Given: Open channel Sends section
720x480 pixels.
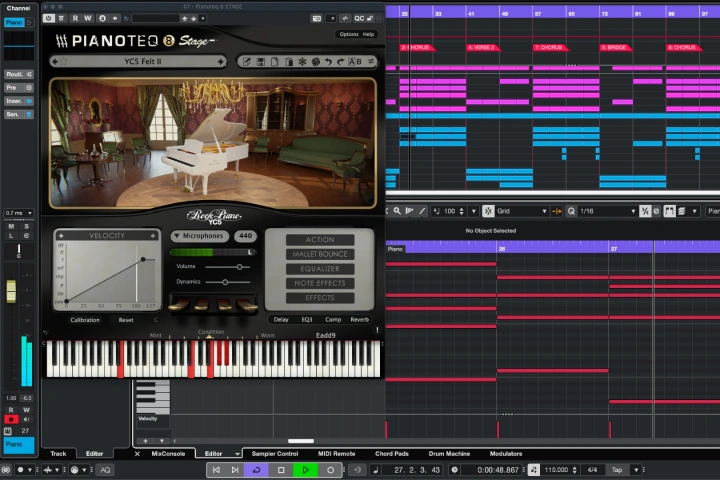Looking at the screenshot, I should pyautogui.click(x=19, y=114).
